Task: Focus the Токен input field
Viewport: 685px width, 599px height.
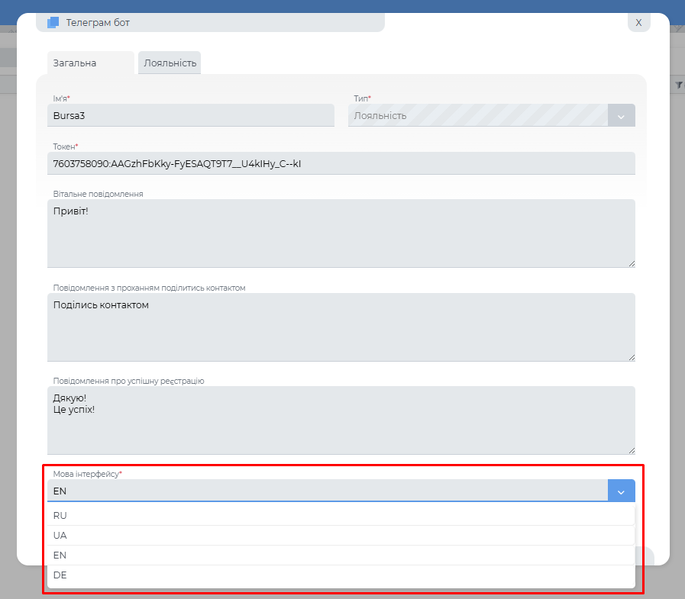Action: click(340, 163)
